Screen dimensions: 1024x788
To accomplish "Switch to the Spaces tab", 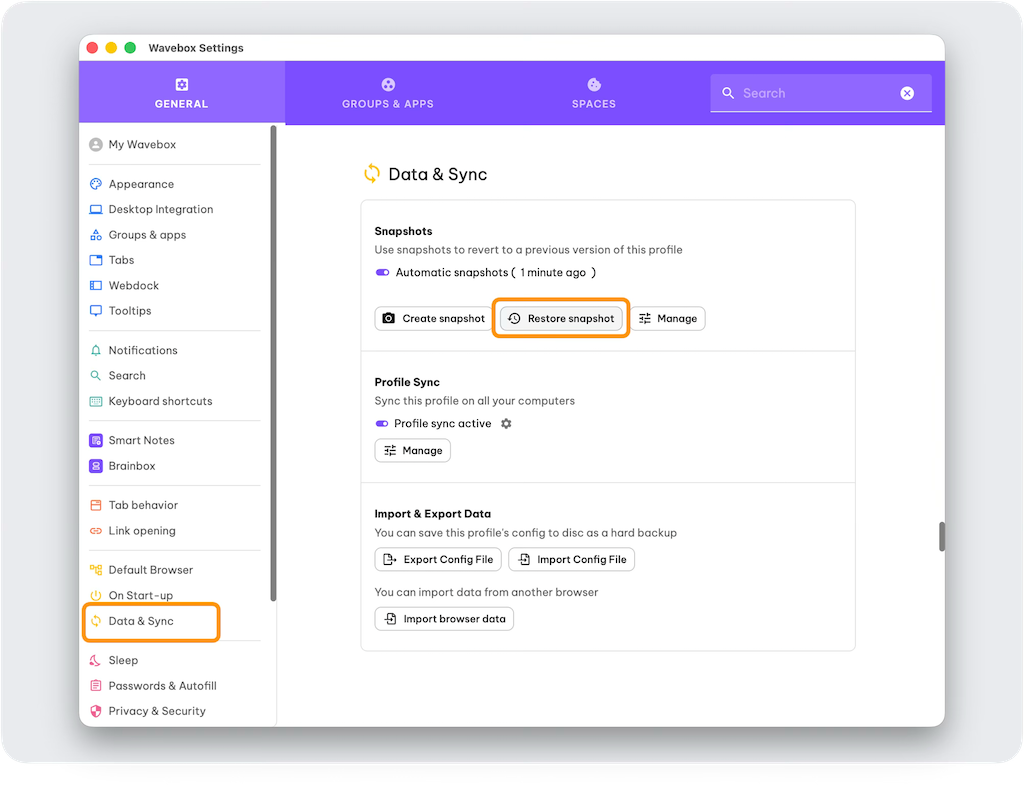I will (593, 93).
